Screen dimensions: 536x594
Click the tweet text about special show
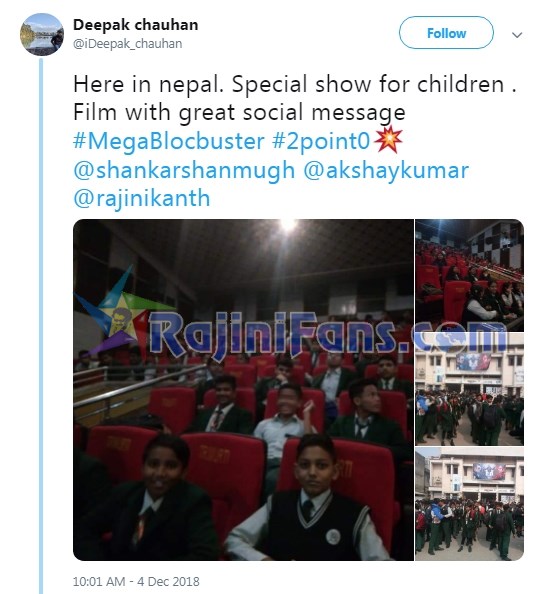click(295, 98)
